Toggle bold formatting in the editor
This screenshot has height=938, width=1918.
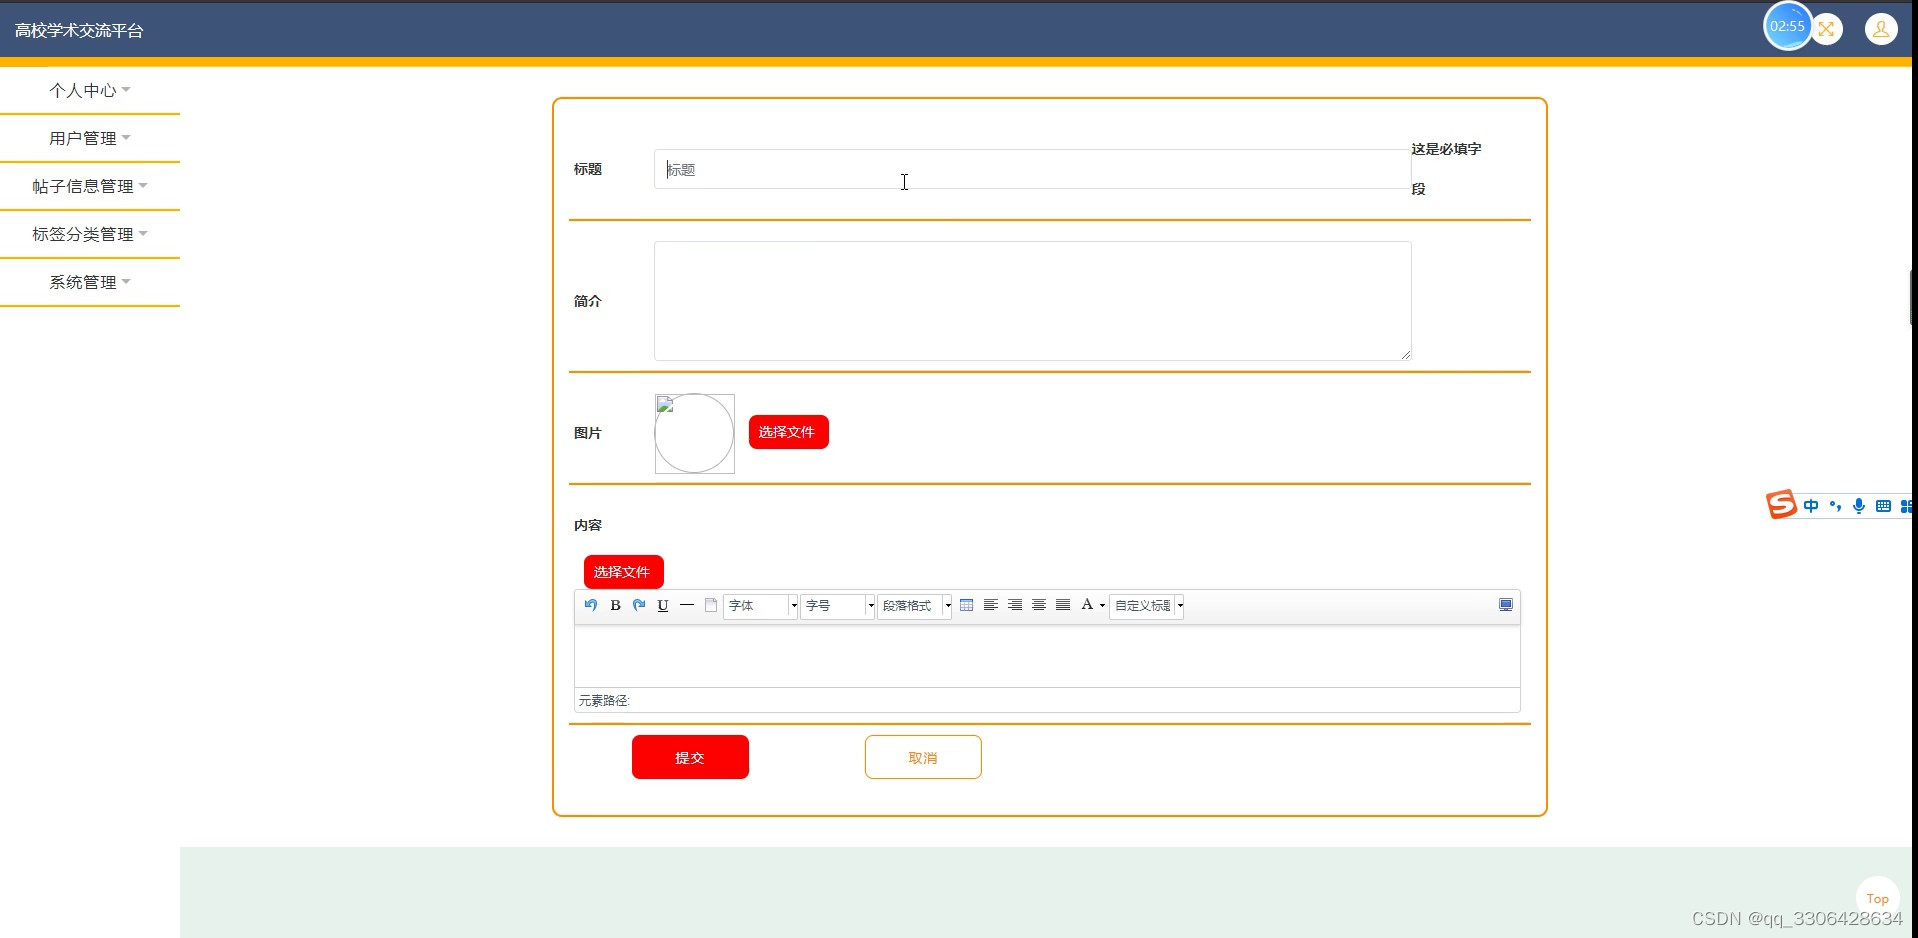point(615,605)
